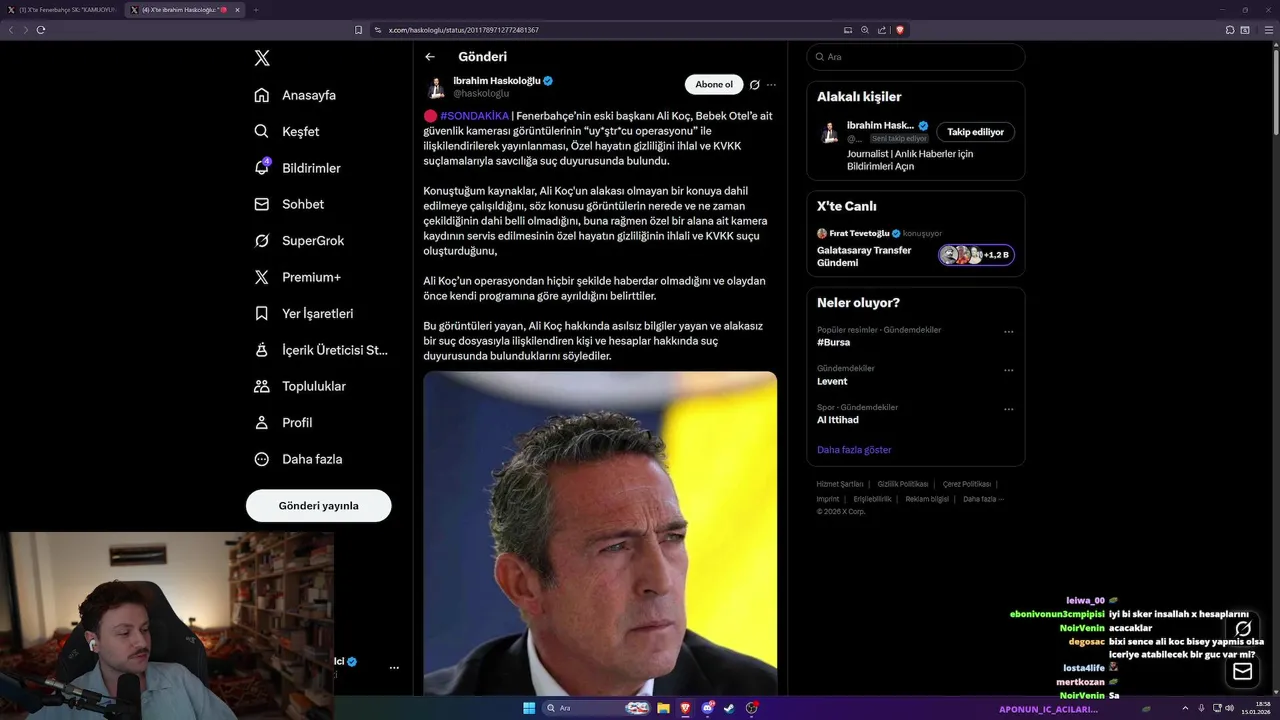Viewport: 1280px width, 720px height.
Task: Reload the page
Action: tap(41, 30)
